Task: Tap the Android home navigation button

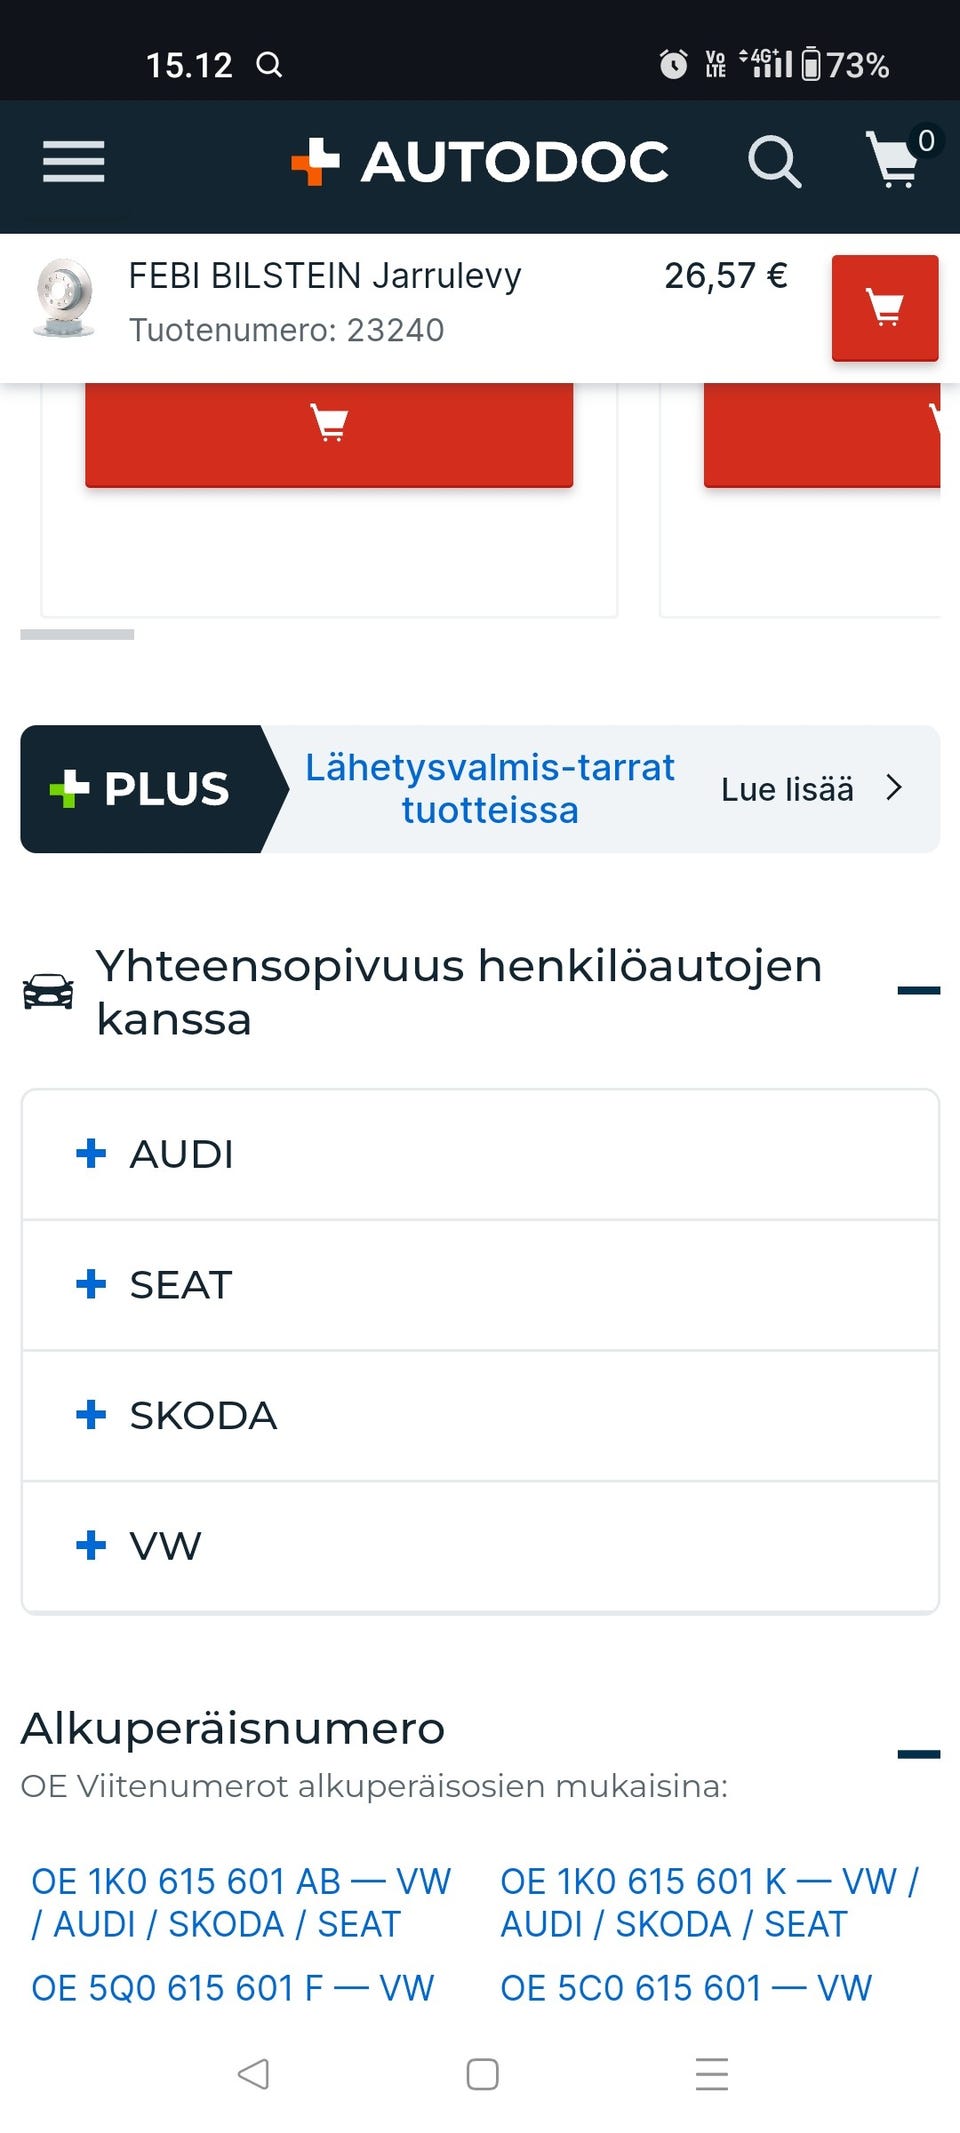Action: click(x=482, y=2074)
